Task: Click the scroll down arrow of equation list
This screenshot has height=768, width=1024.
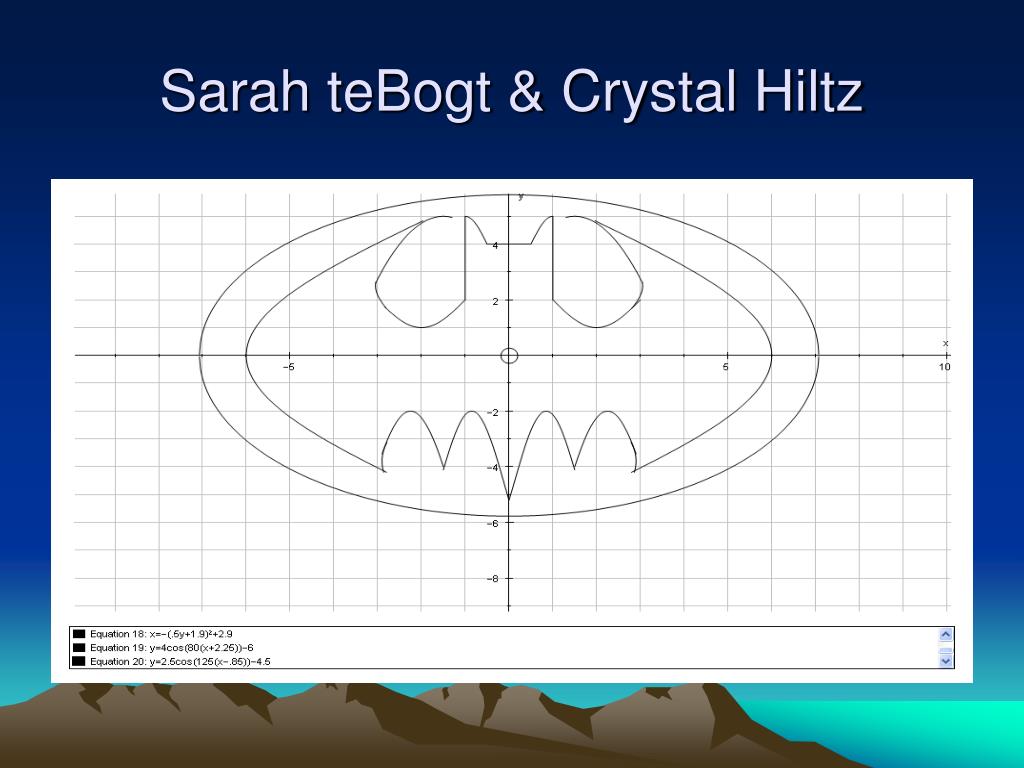Action: [945, 661]
